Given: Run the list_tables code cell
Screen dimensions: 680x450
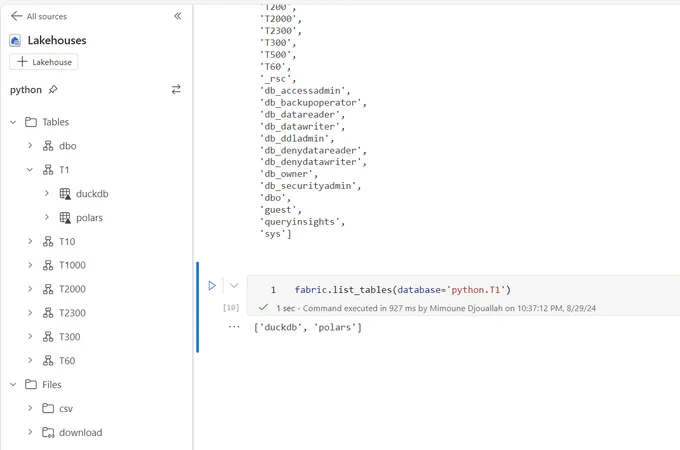Looking at the screenshot, I should [212, 286].
